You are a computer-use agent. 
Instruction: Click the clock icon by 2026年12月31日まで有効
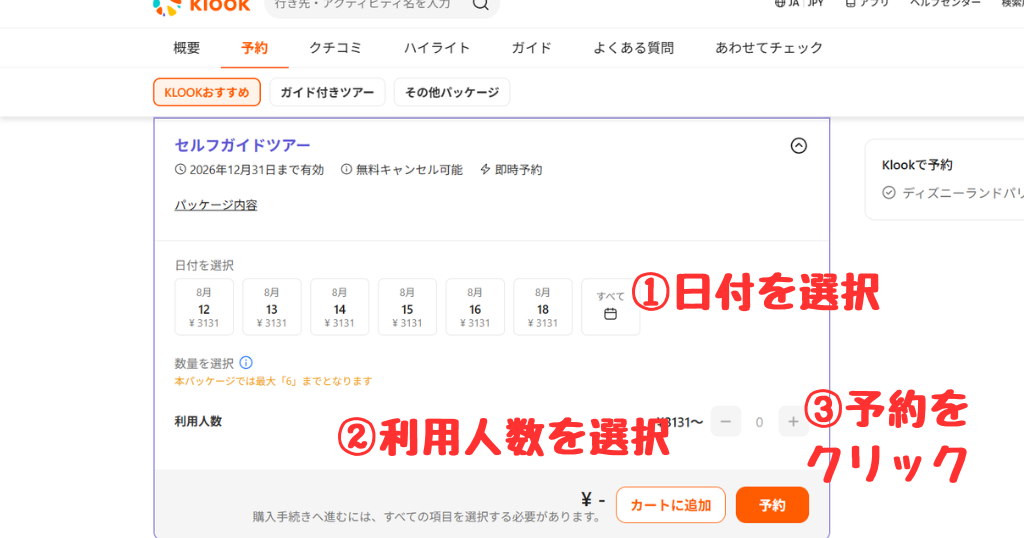tap(180, 169)
